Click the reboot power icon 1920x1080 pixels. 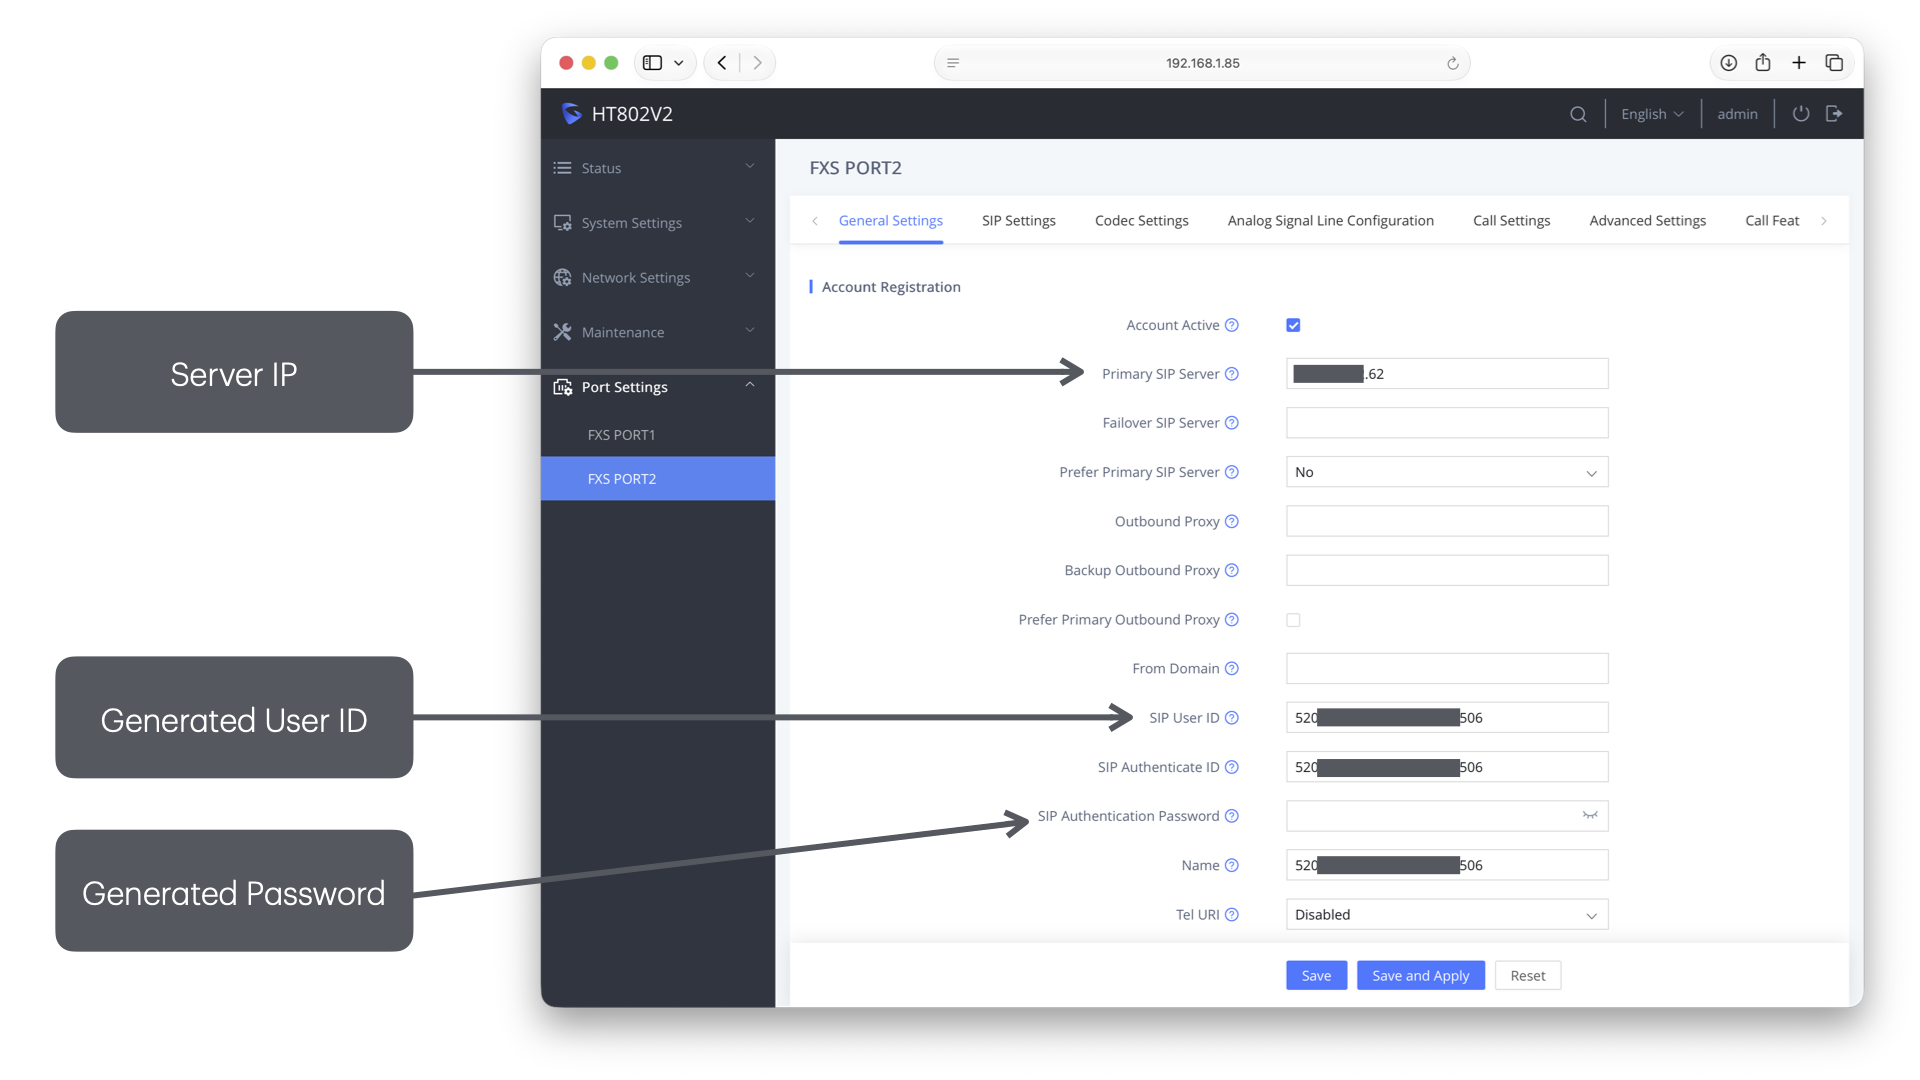pyautogui.click(x=1801, y=114)
